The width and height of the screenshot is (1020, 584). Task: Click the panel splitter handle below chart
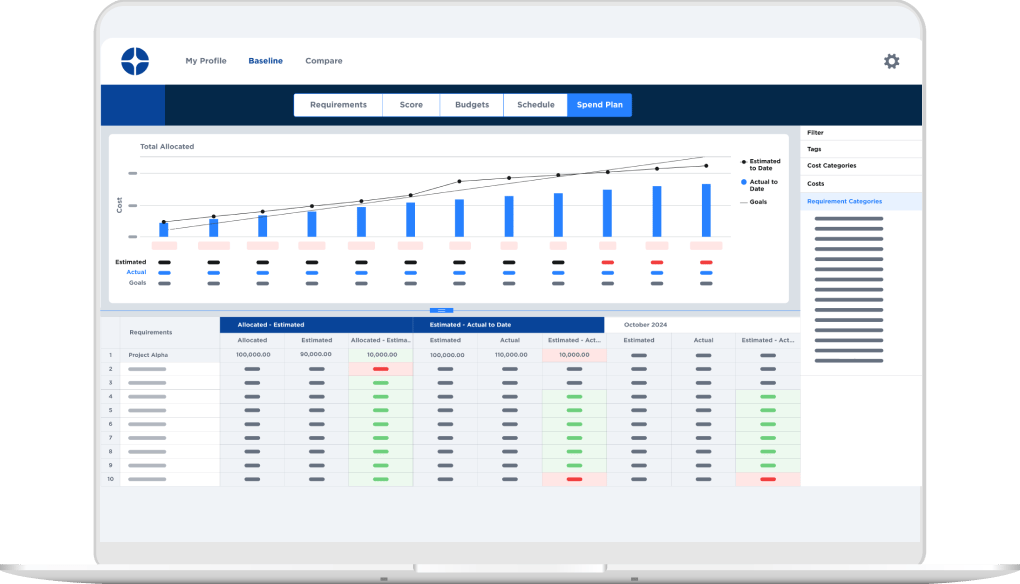(x=441, y=311)
